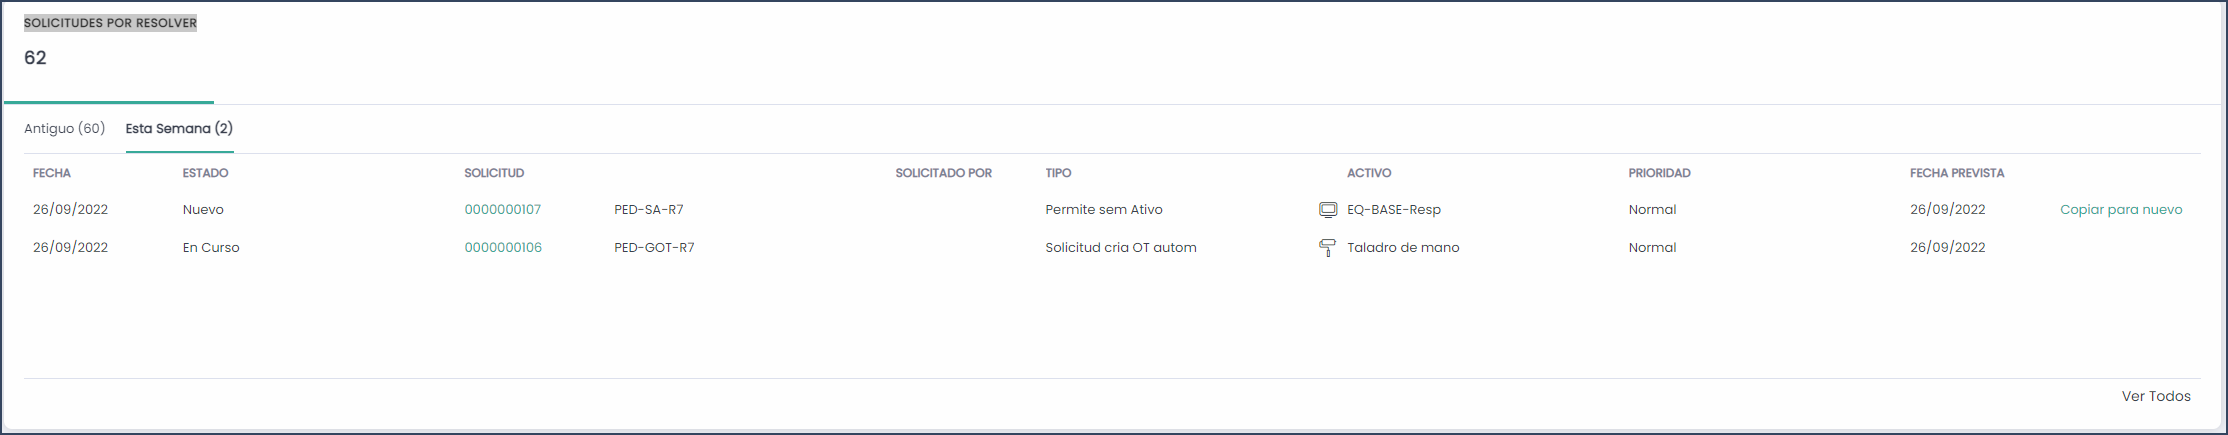This screenshot has width=2228, height=435.
Task: Click the PRIORIDAD column header
Action: [x=1659, y=173]
